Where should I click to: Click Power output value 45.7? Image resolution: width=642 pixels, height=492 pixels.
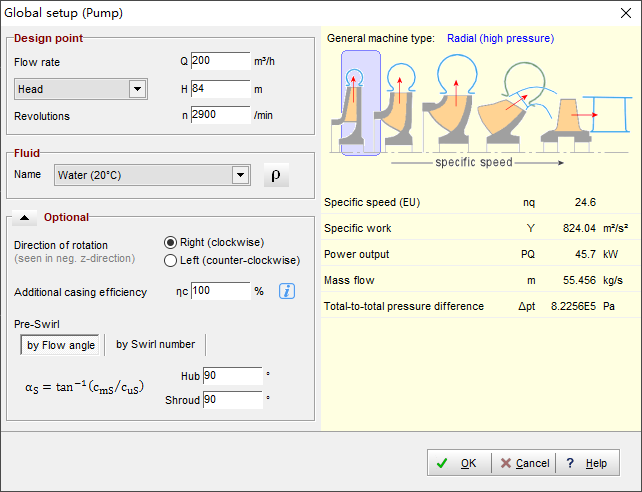coord(585,254)
